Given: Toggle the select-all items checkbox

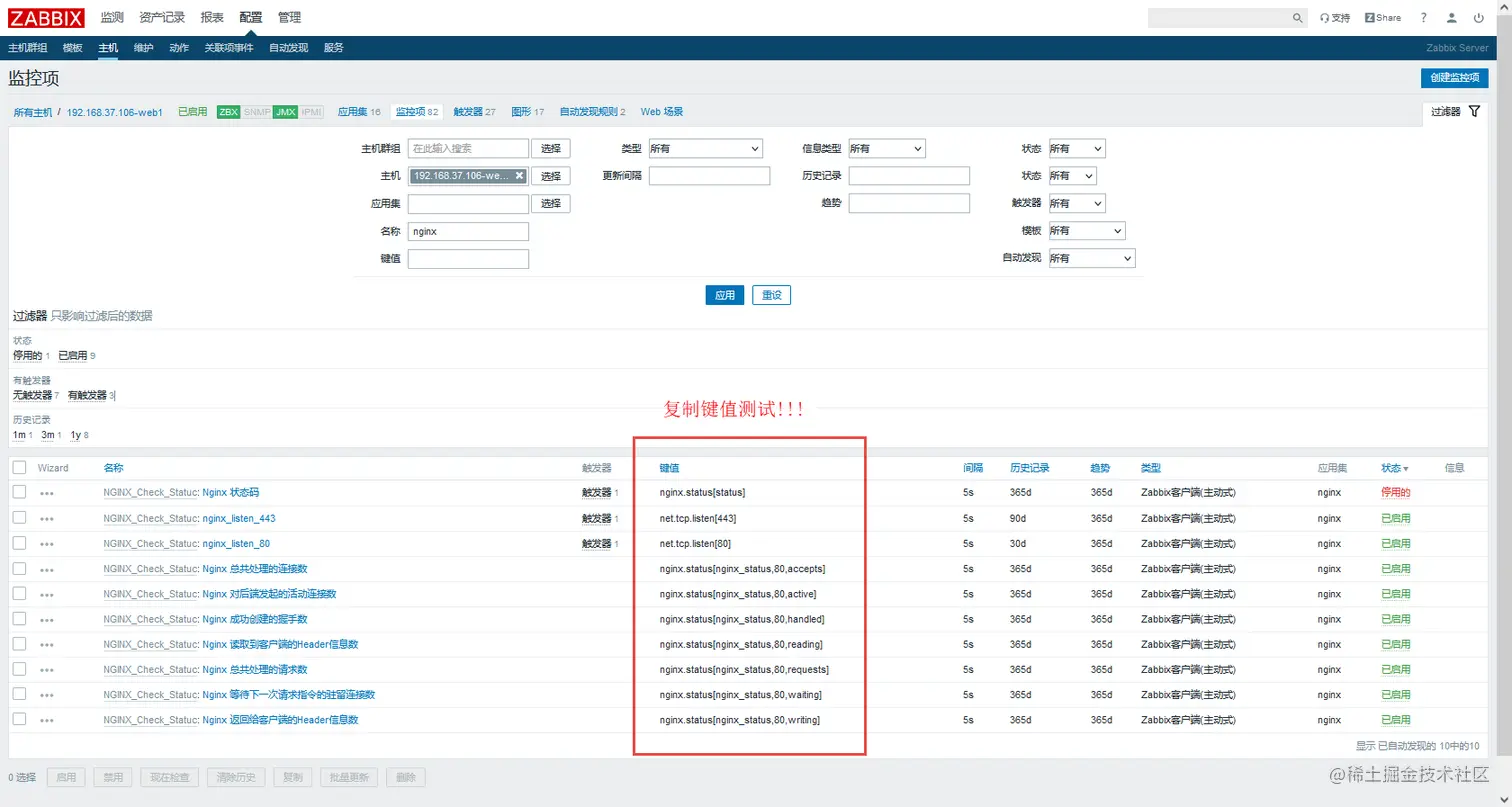Looking at the screenshot, I should [x=19, y=467].
